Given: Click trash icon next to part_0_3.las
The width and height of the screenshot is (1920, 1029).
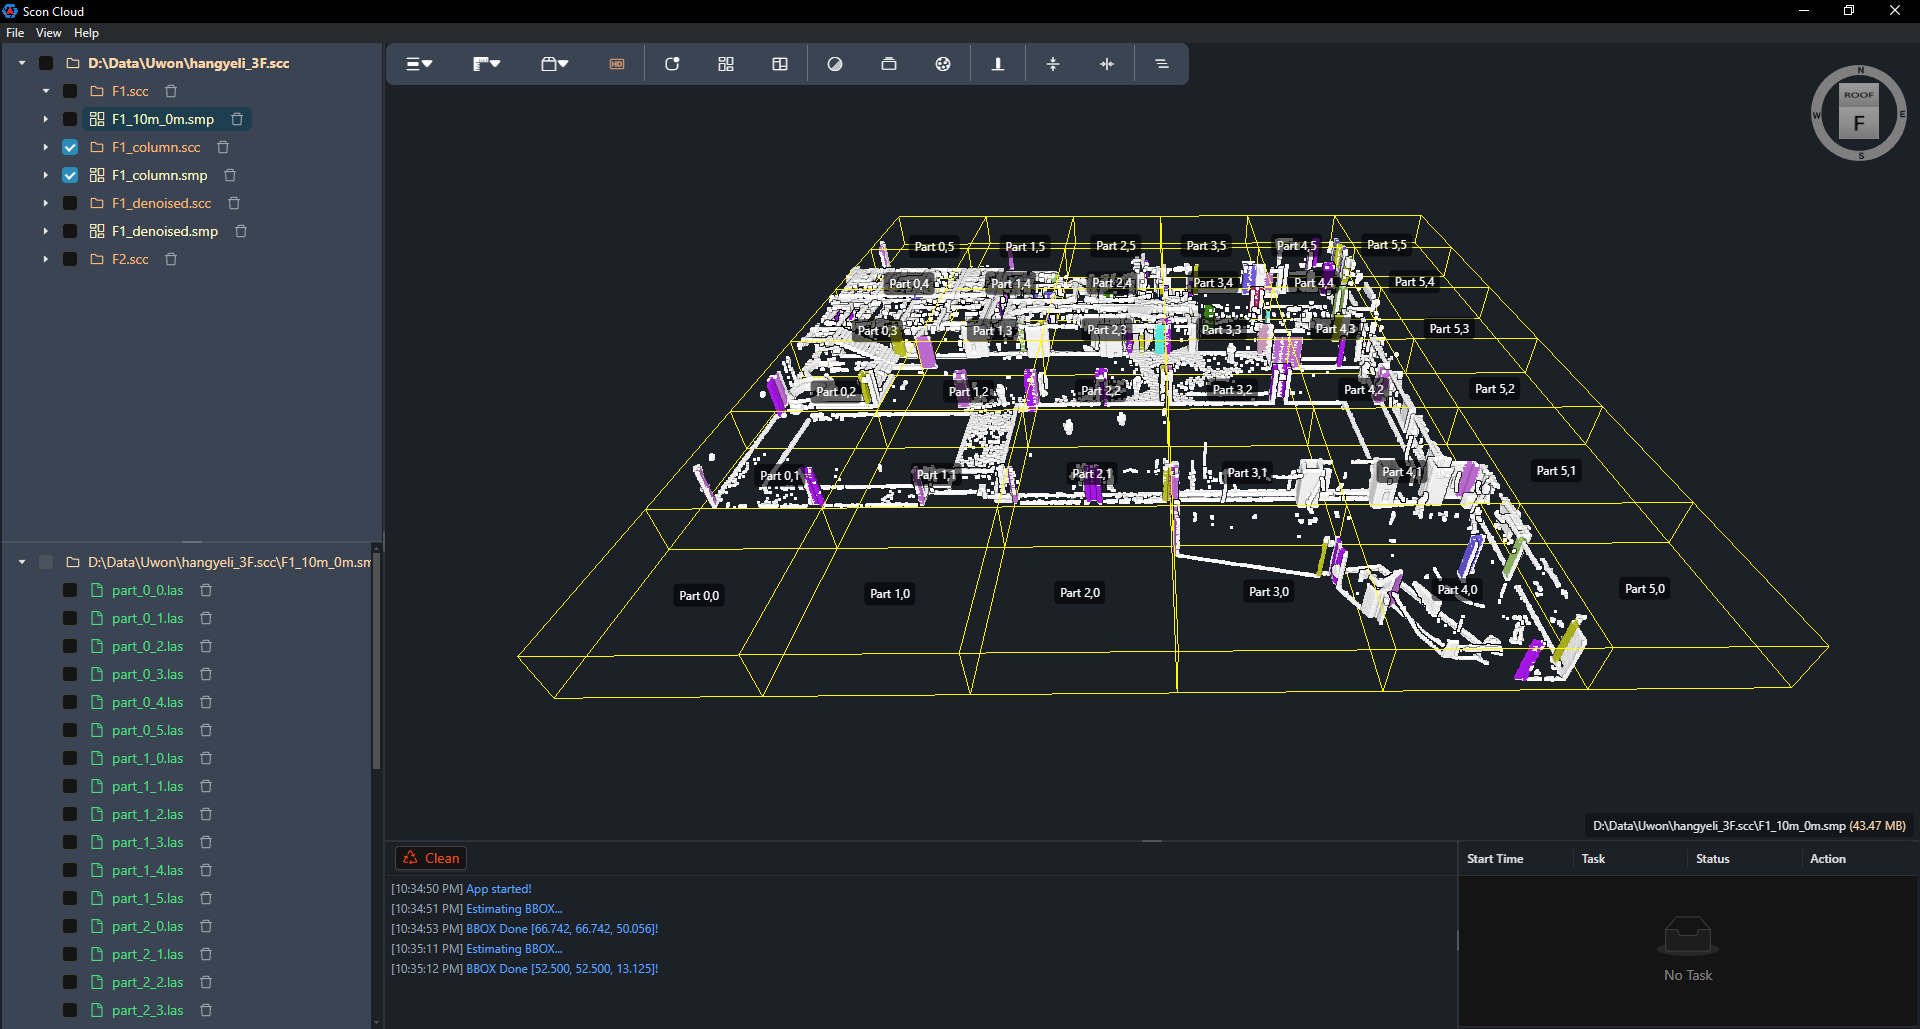Looking at the screenshot, I should point(206,675).
